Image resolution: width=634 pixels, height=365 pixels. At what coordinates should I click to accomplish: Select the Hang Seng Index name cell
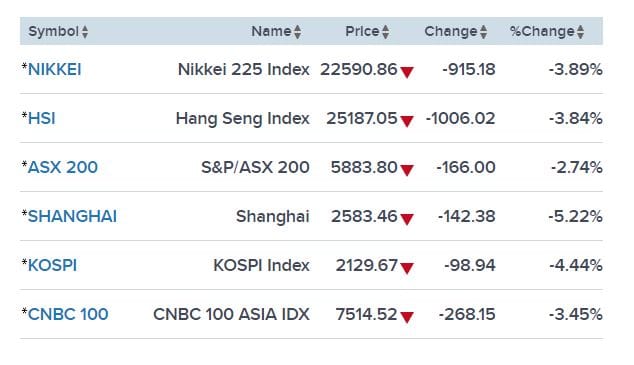pyautogui.click(x=243, y=118)
